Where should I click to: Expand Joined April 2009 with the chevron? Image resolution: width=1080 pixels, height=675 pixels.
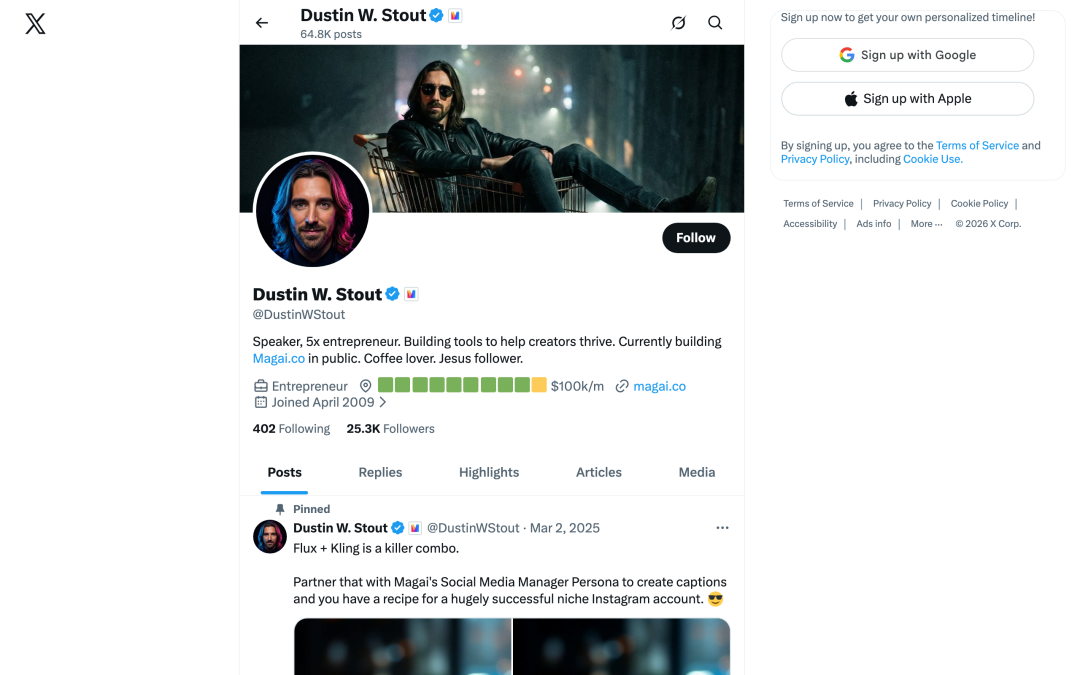pos(380,402)
